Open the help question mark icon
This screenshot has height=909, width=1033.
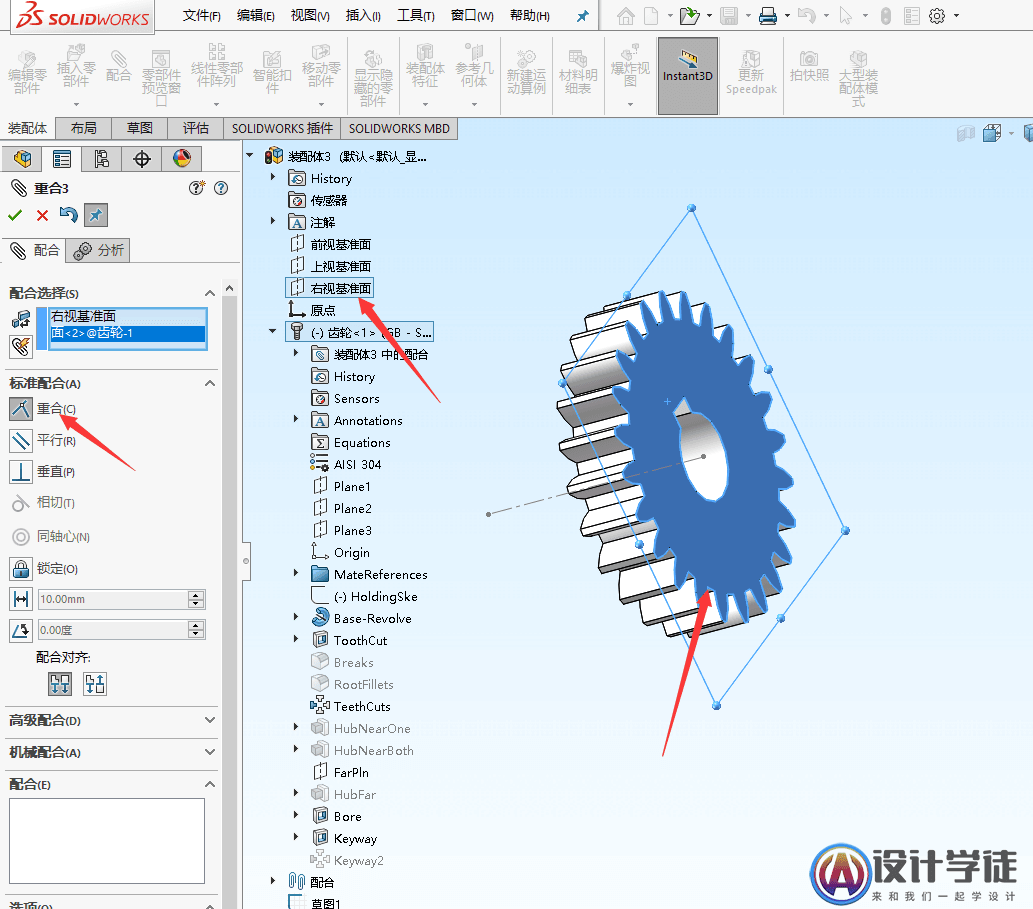point(221,188)
